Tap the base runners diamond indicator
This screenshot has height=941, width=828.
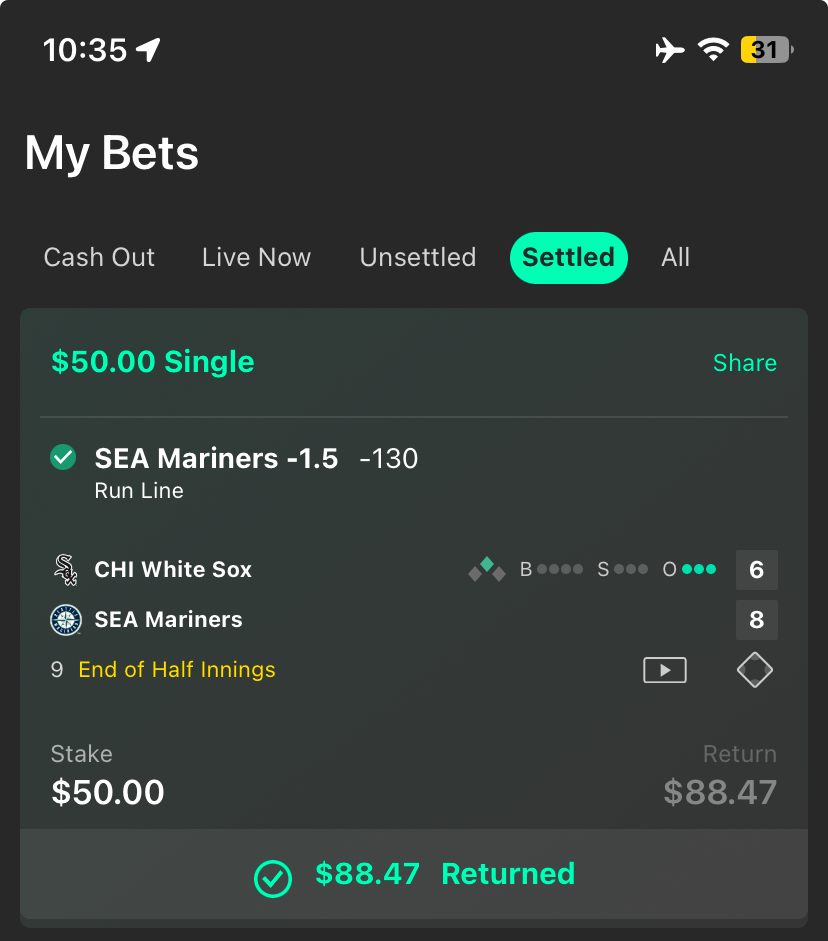pyautogui.click(x=487, y=570)
